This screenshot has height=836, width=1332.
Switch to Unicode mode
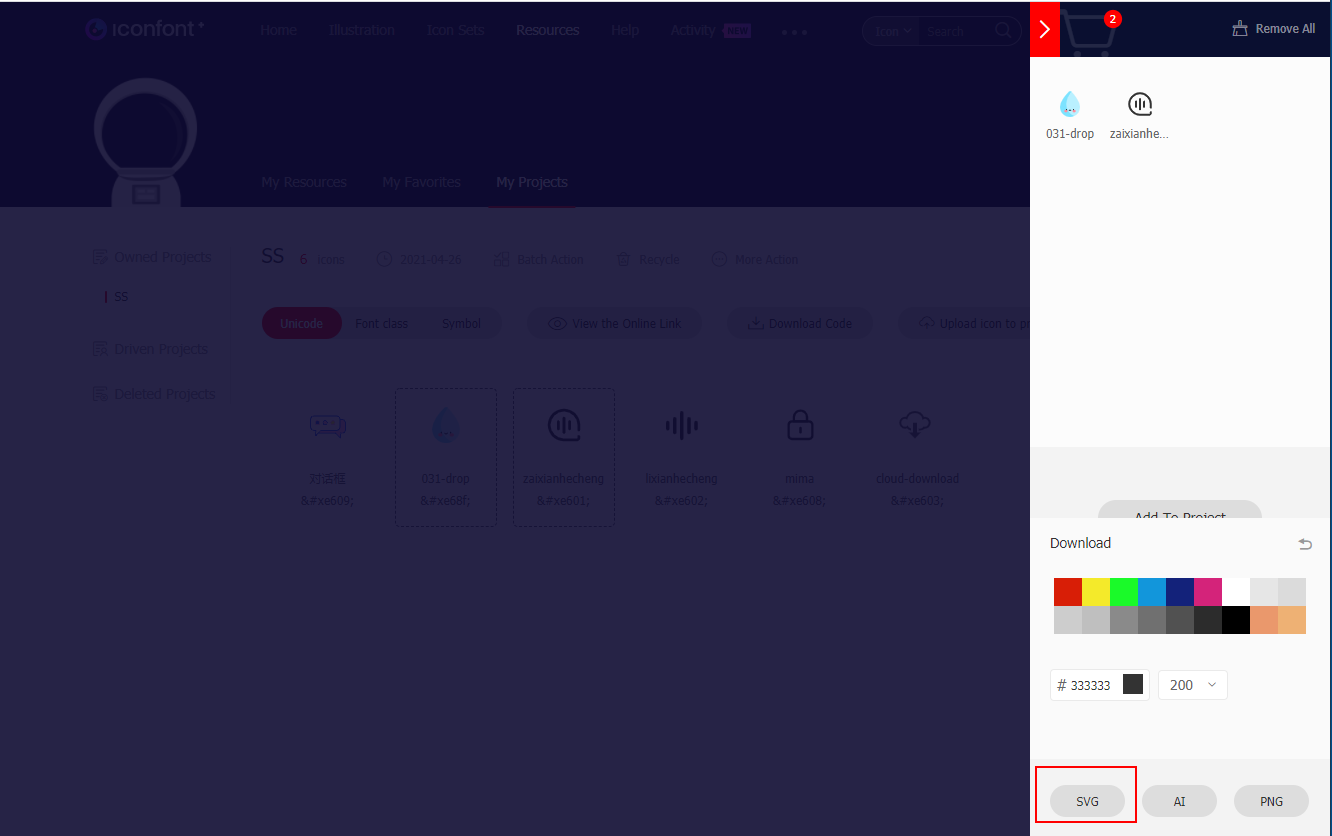tap(301, 324)
